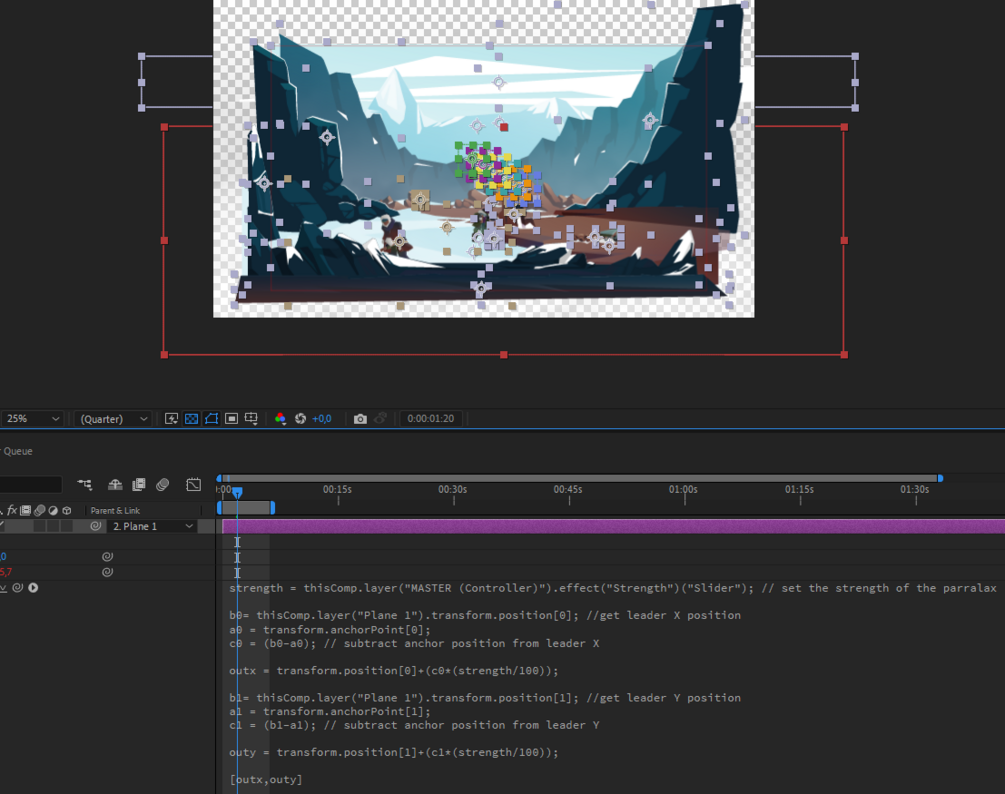Click exposure value +0,0
This screenshot has width=1005, height=794.
[322, 418]
